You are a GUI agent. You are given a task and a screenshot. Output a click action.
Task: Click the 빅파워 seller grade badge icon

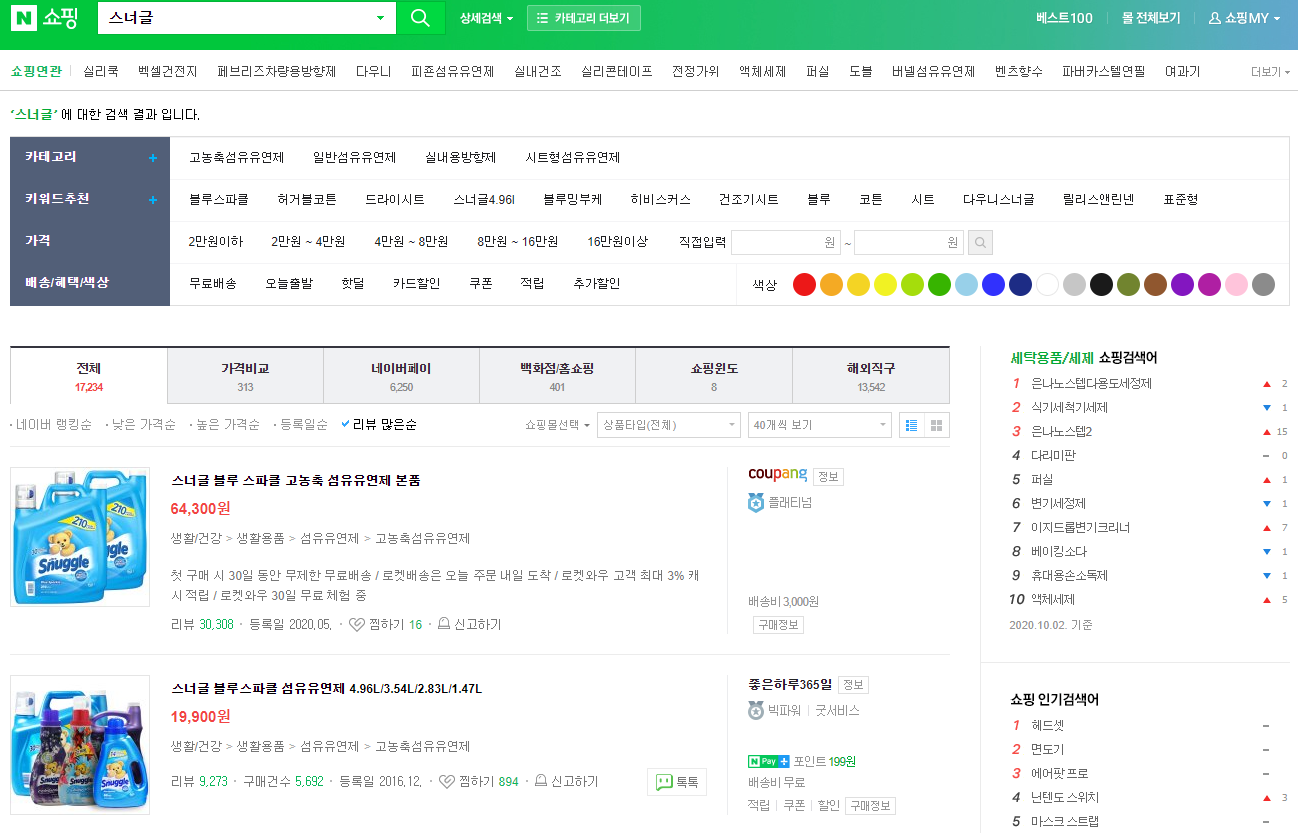point(756,711)
